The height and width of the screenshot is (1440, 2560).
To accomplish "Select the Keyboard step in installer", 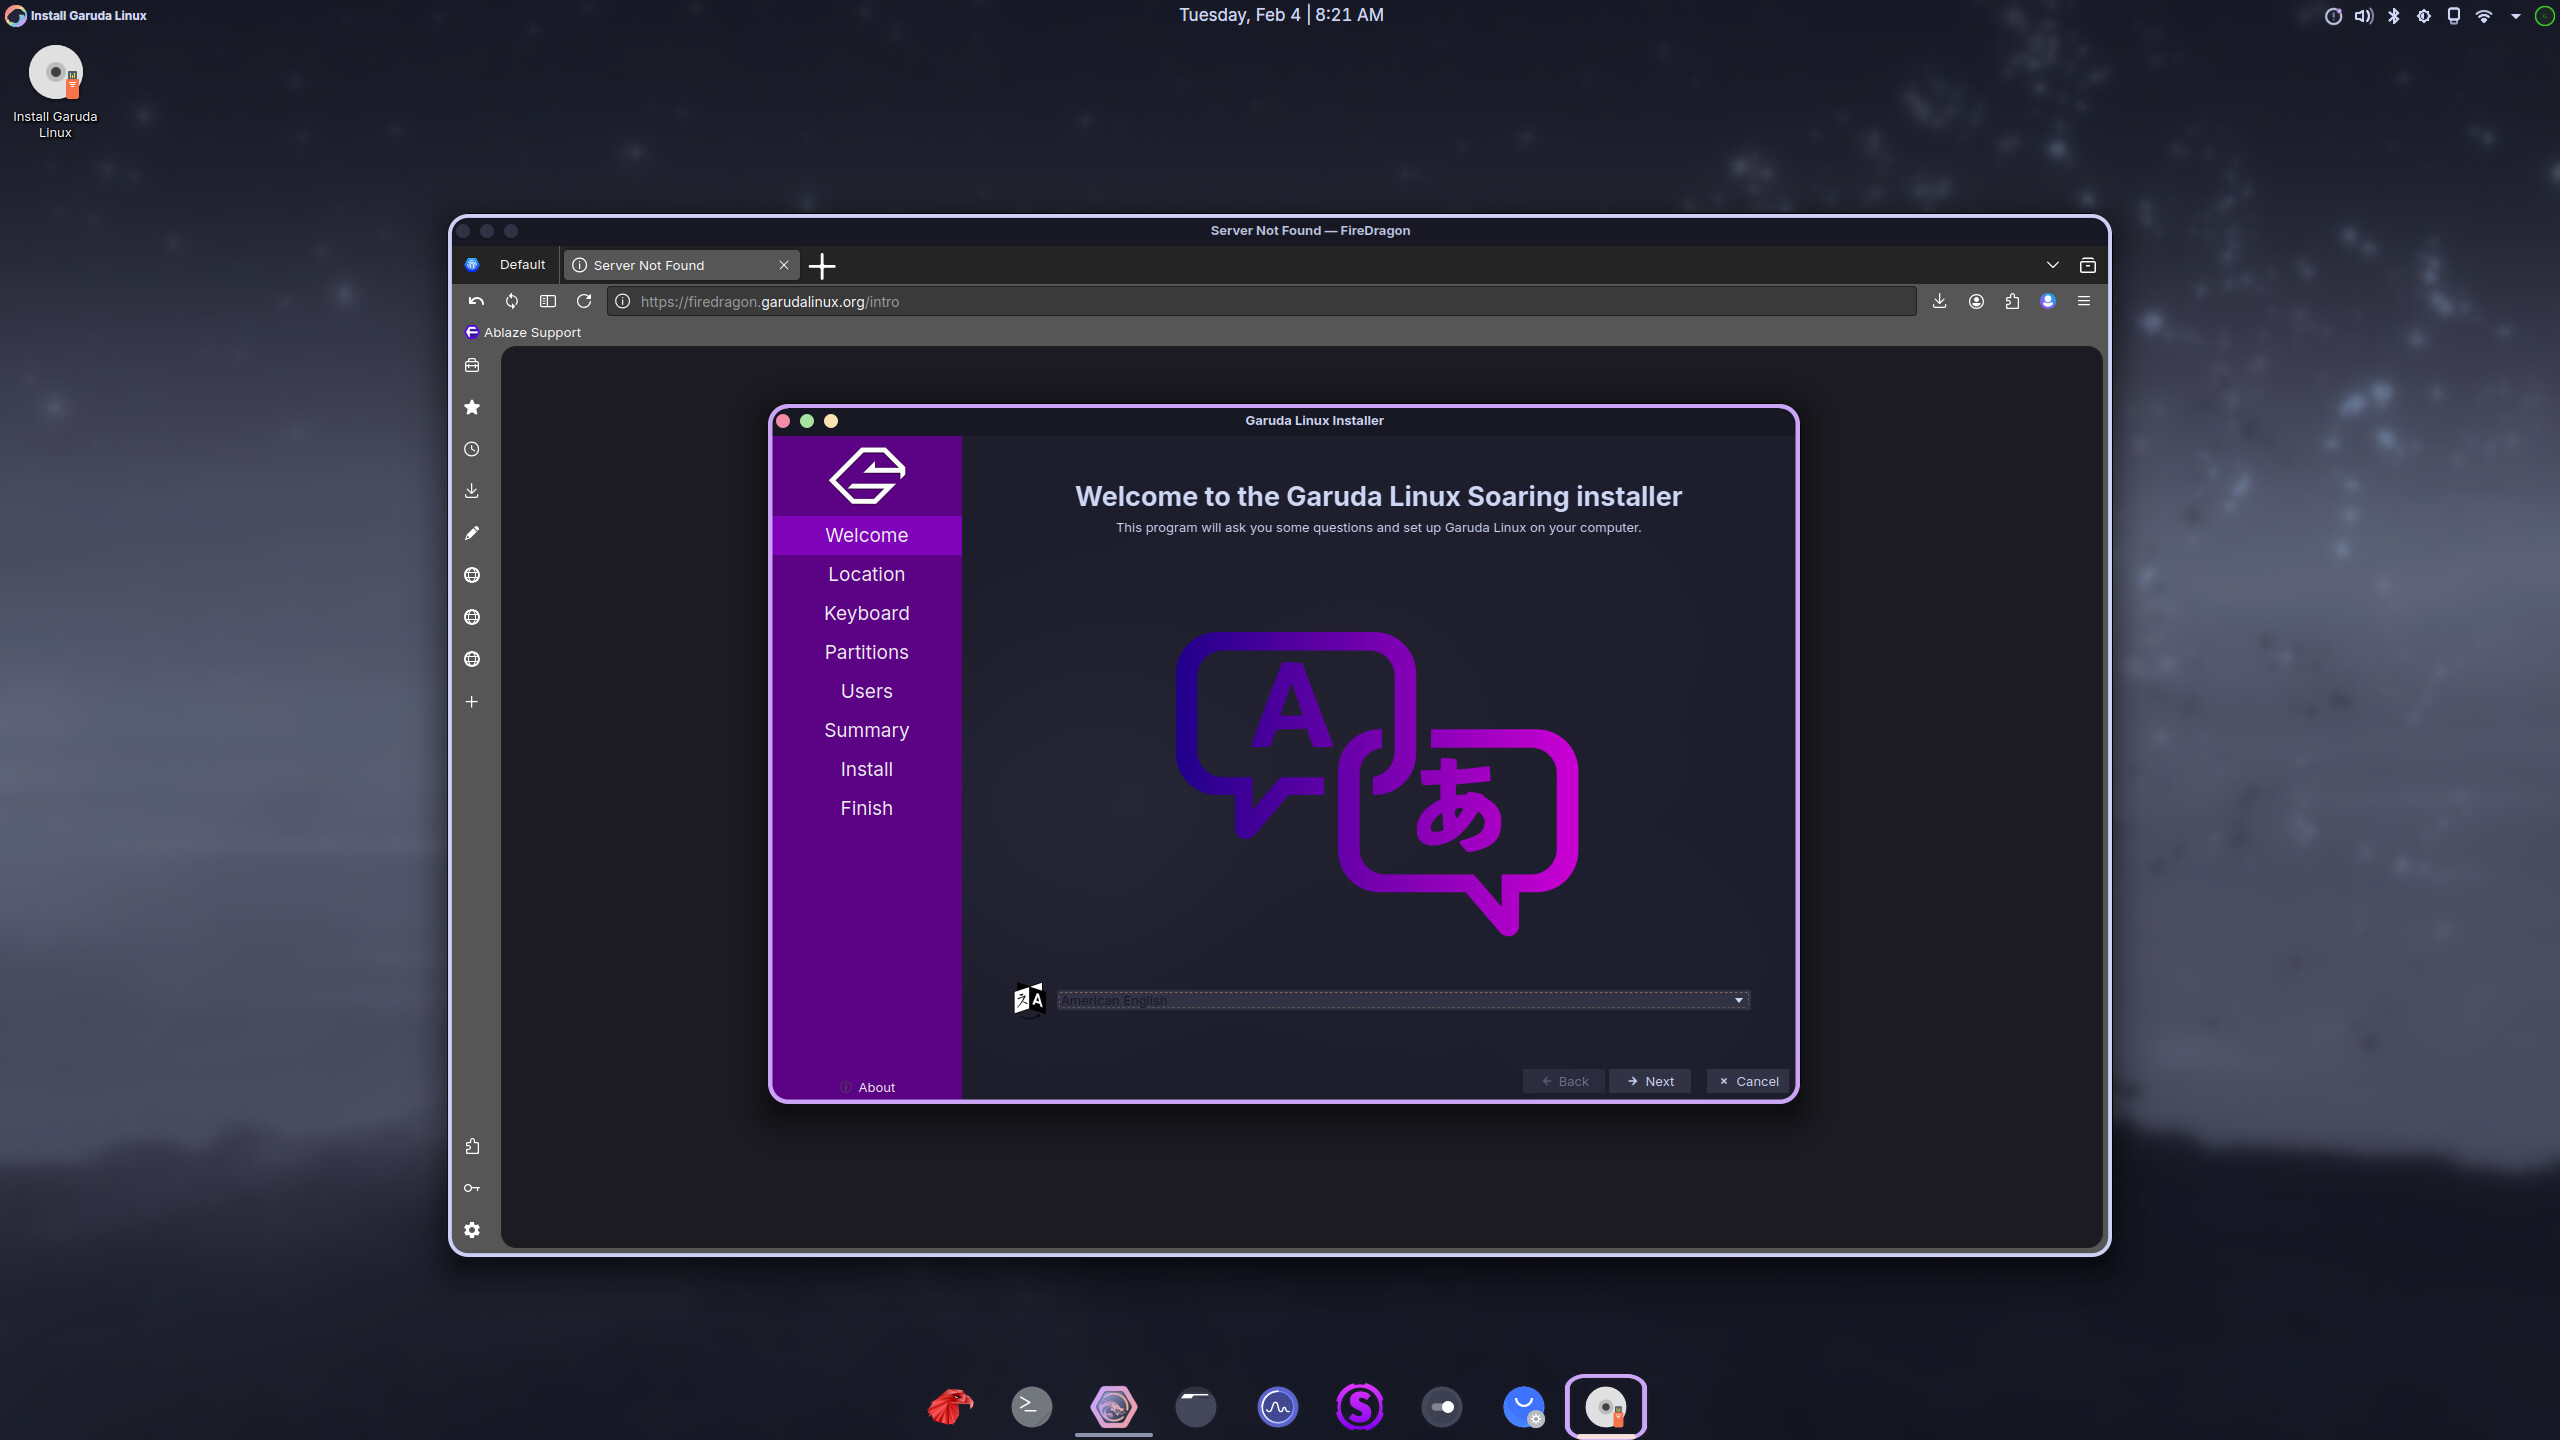I will tap(867, 613).
